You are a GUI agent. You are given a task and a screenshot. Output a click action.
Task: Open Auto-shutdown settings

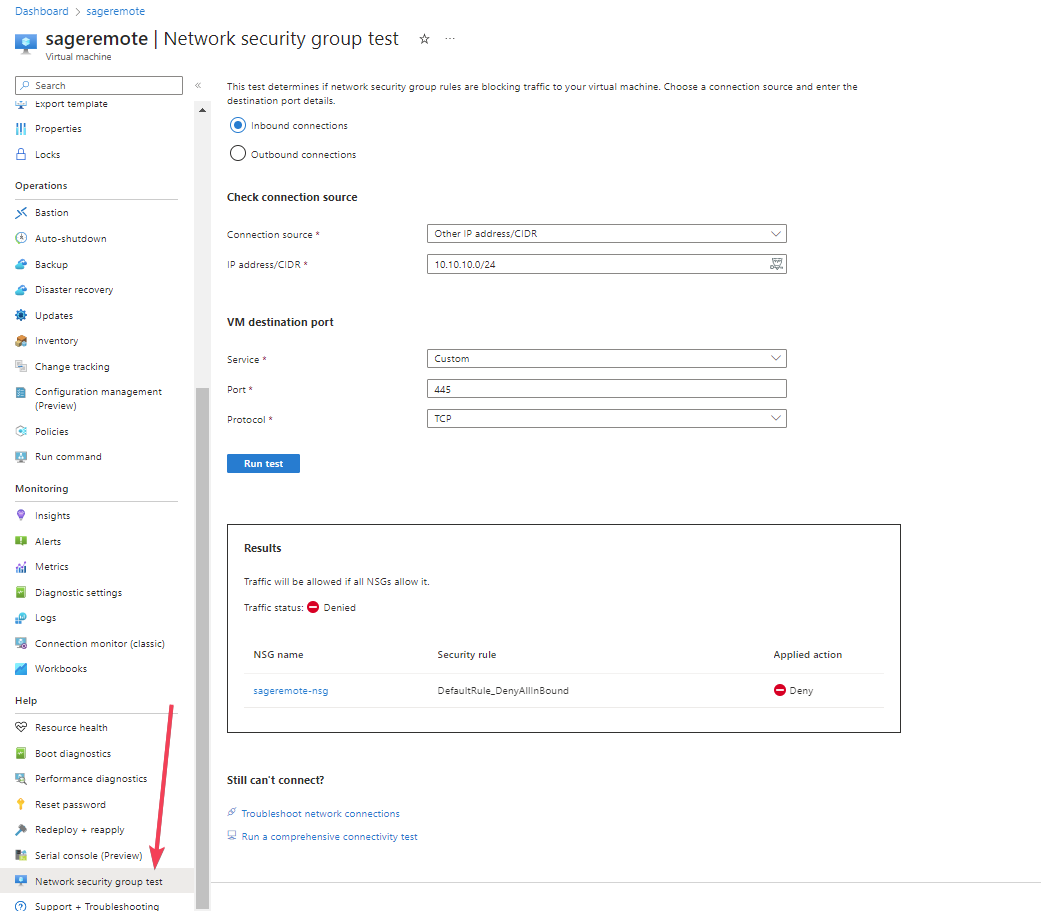coord(68,238)
